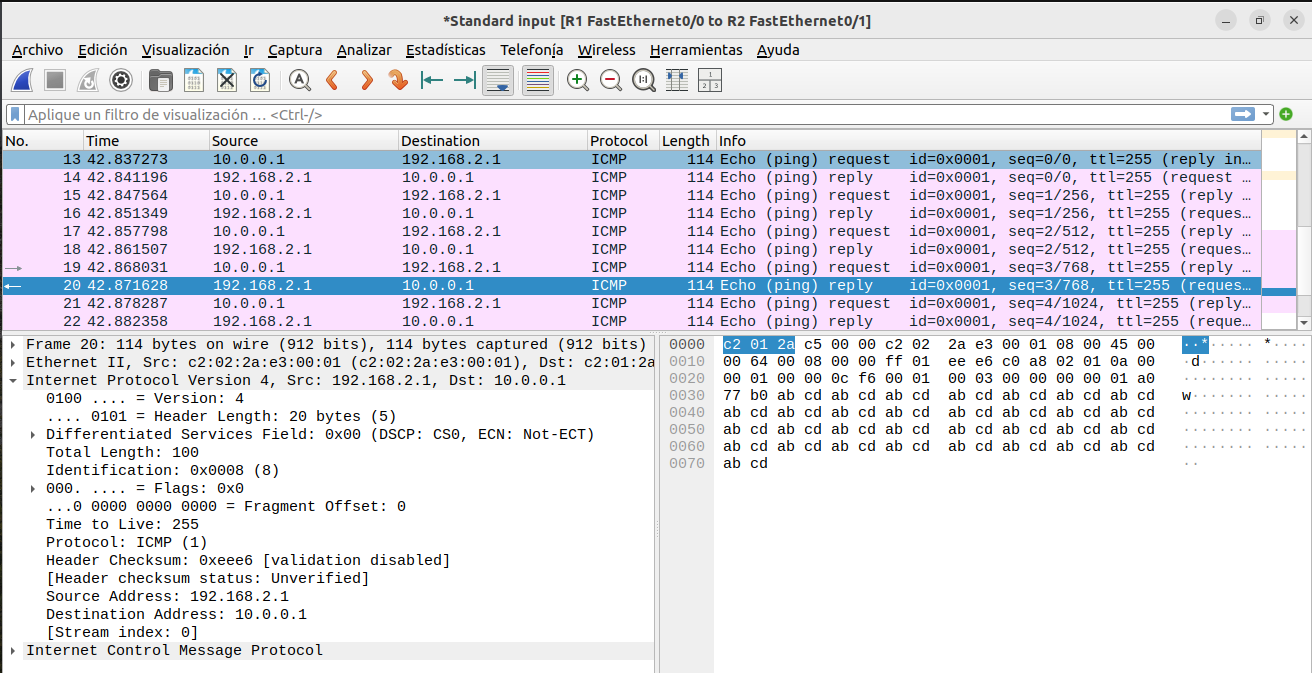1312x673 pixels.
Task: Restart the current capture
Action: coord(87,80)
